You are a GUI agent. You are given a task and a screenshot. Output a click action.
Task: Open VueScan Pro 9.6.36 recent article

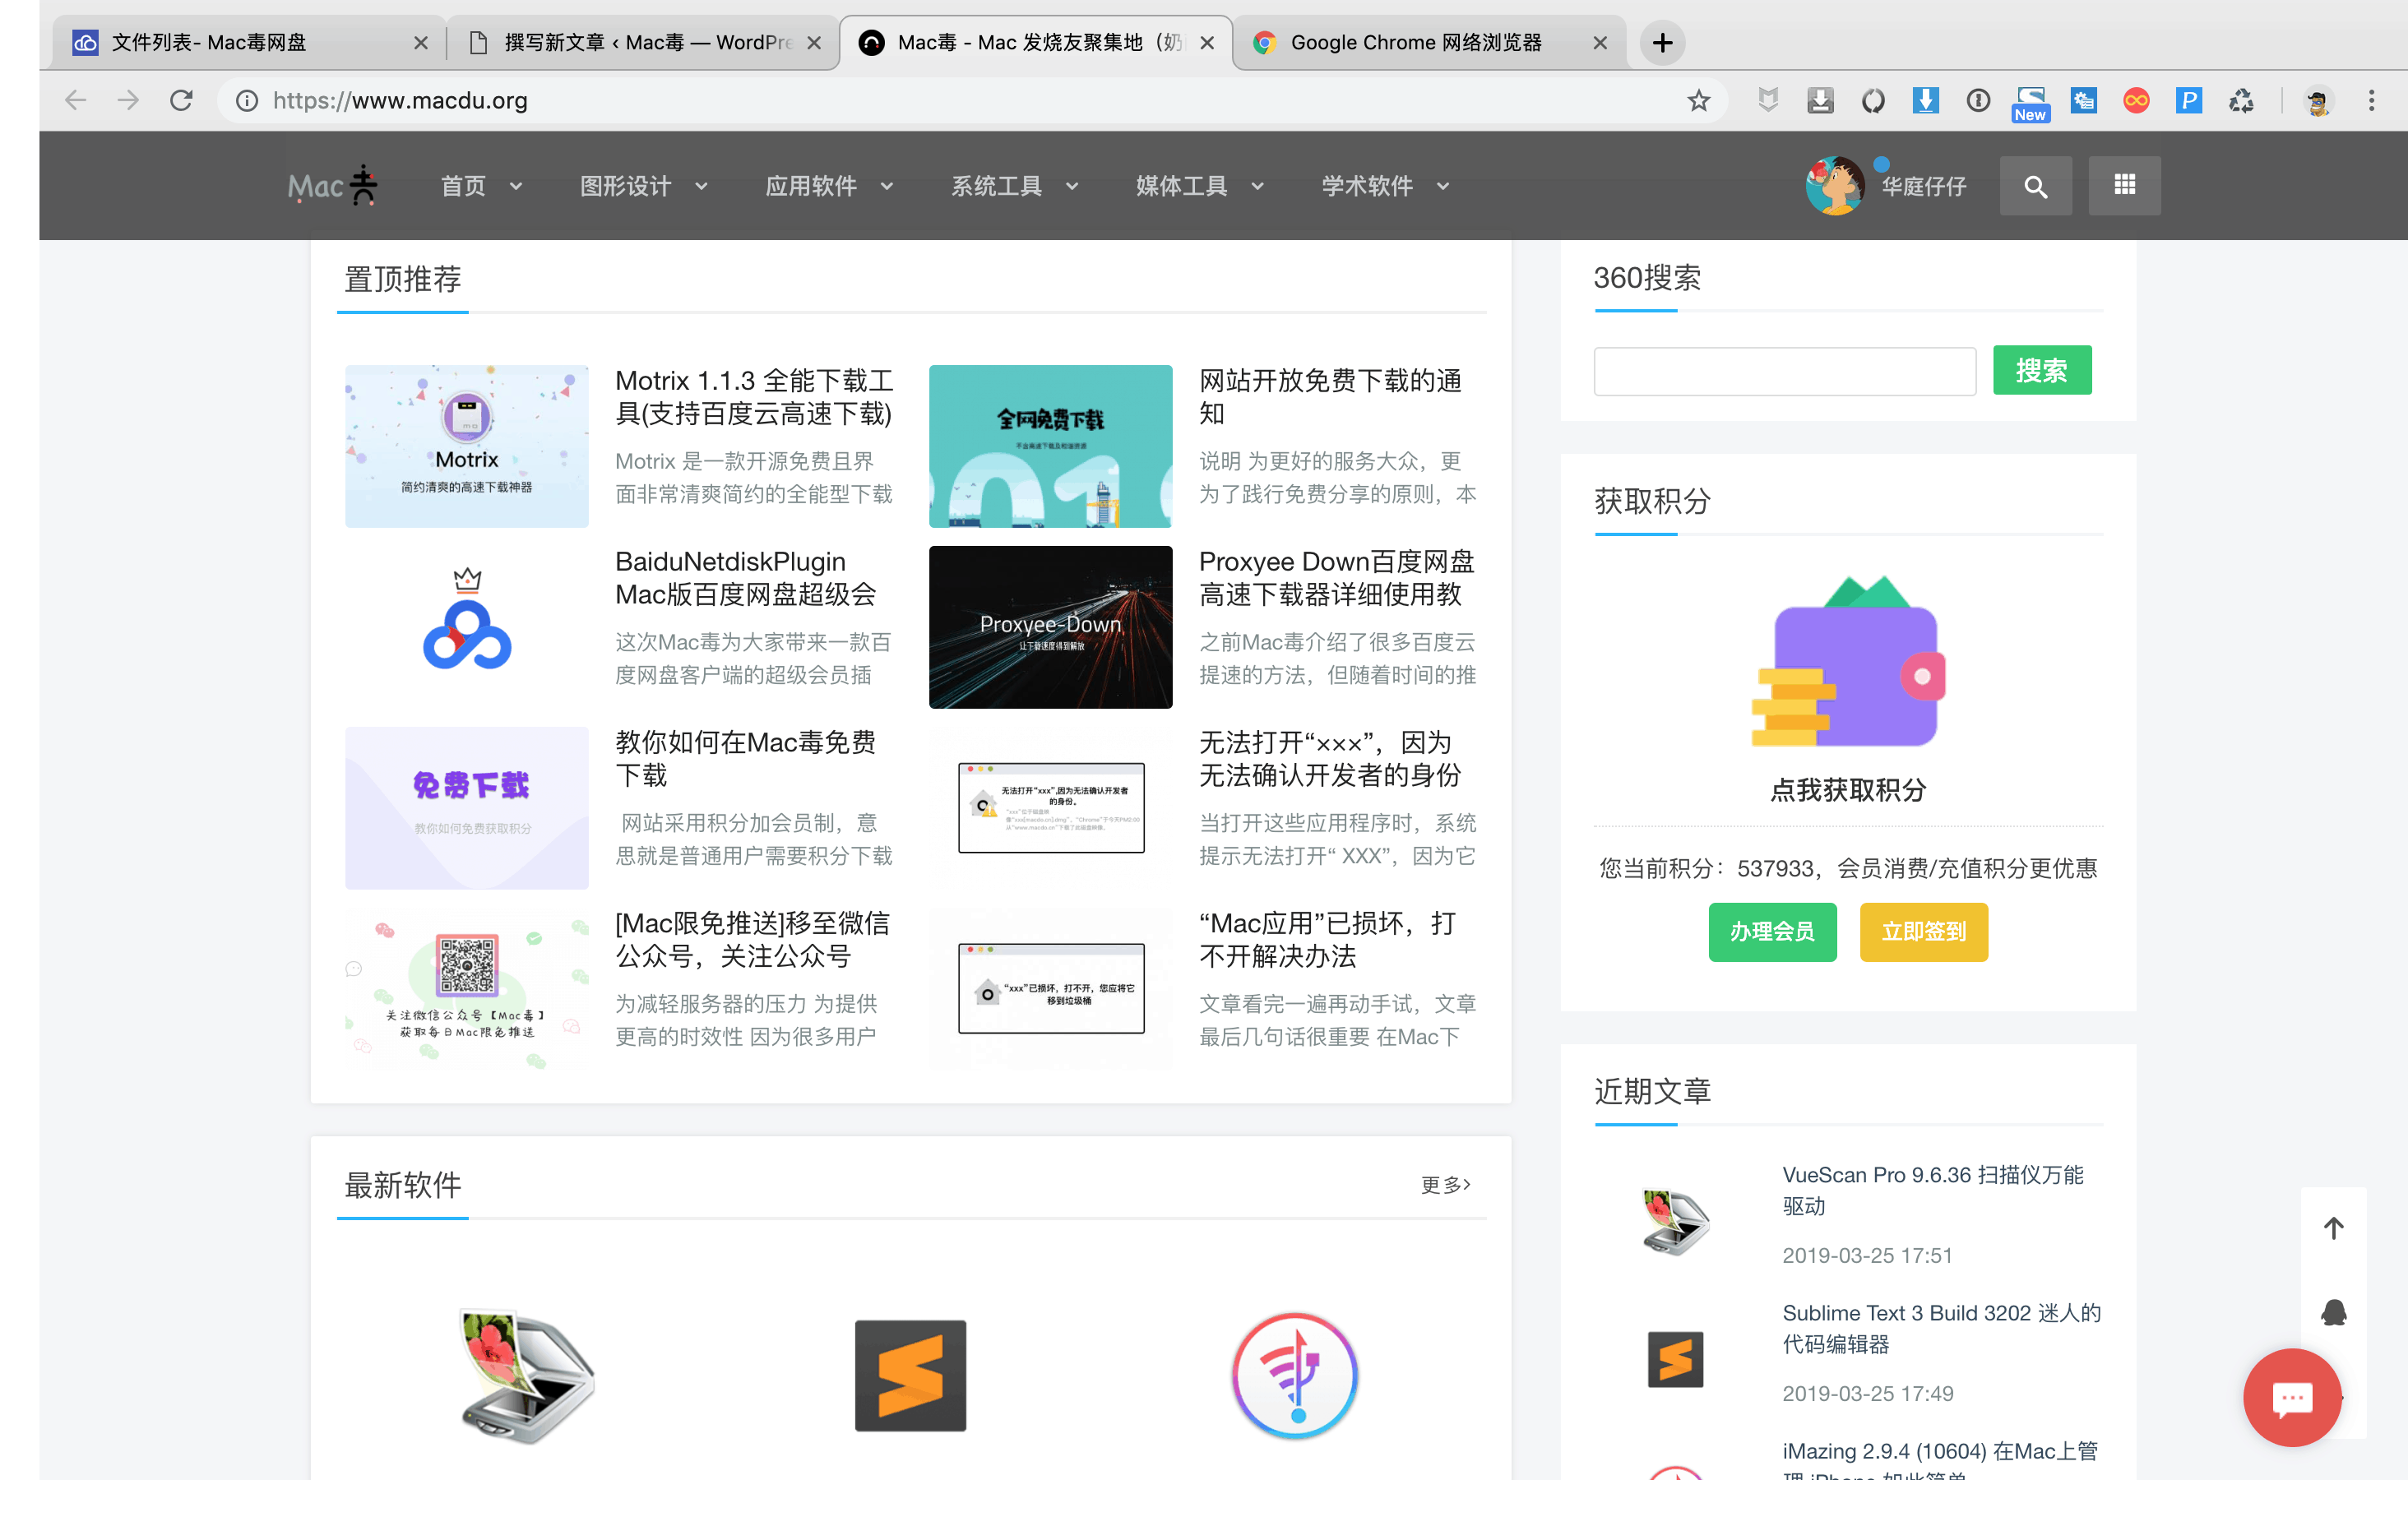pos(1932,1190)
